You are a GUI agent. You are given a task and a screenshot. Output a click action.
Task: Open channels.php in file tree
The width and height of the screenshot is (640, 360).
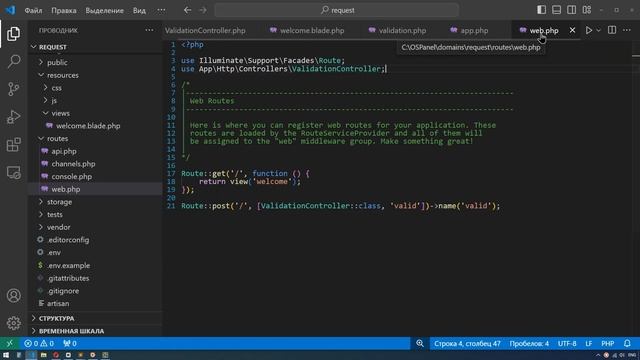pyautogui.click(x=73, y=164)
